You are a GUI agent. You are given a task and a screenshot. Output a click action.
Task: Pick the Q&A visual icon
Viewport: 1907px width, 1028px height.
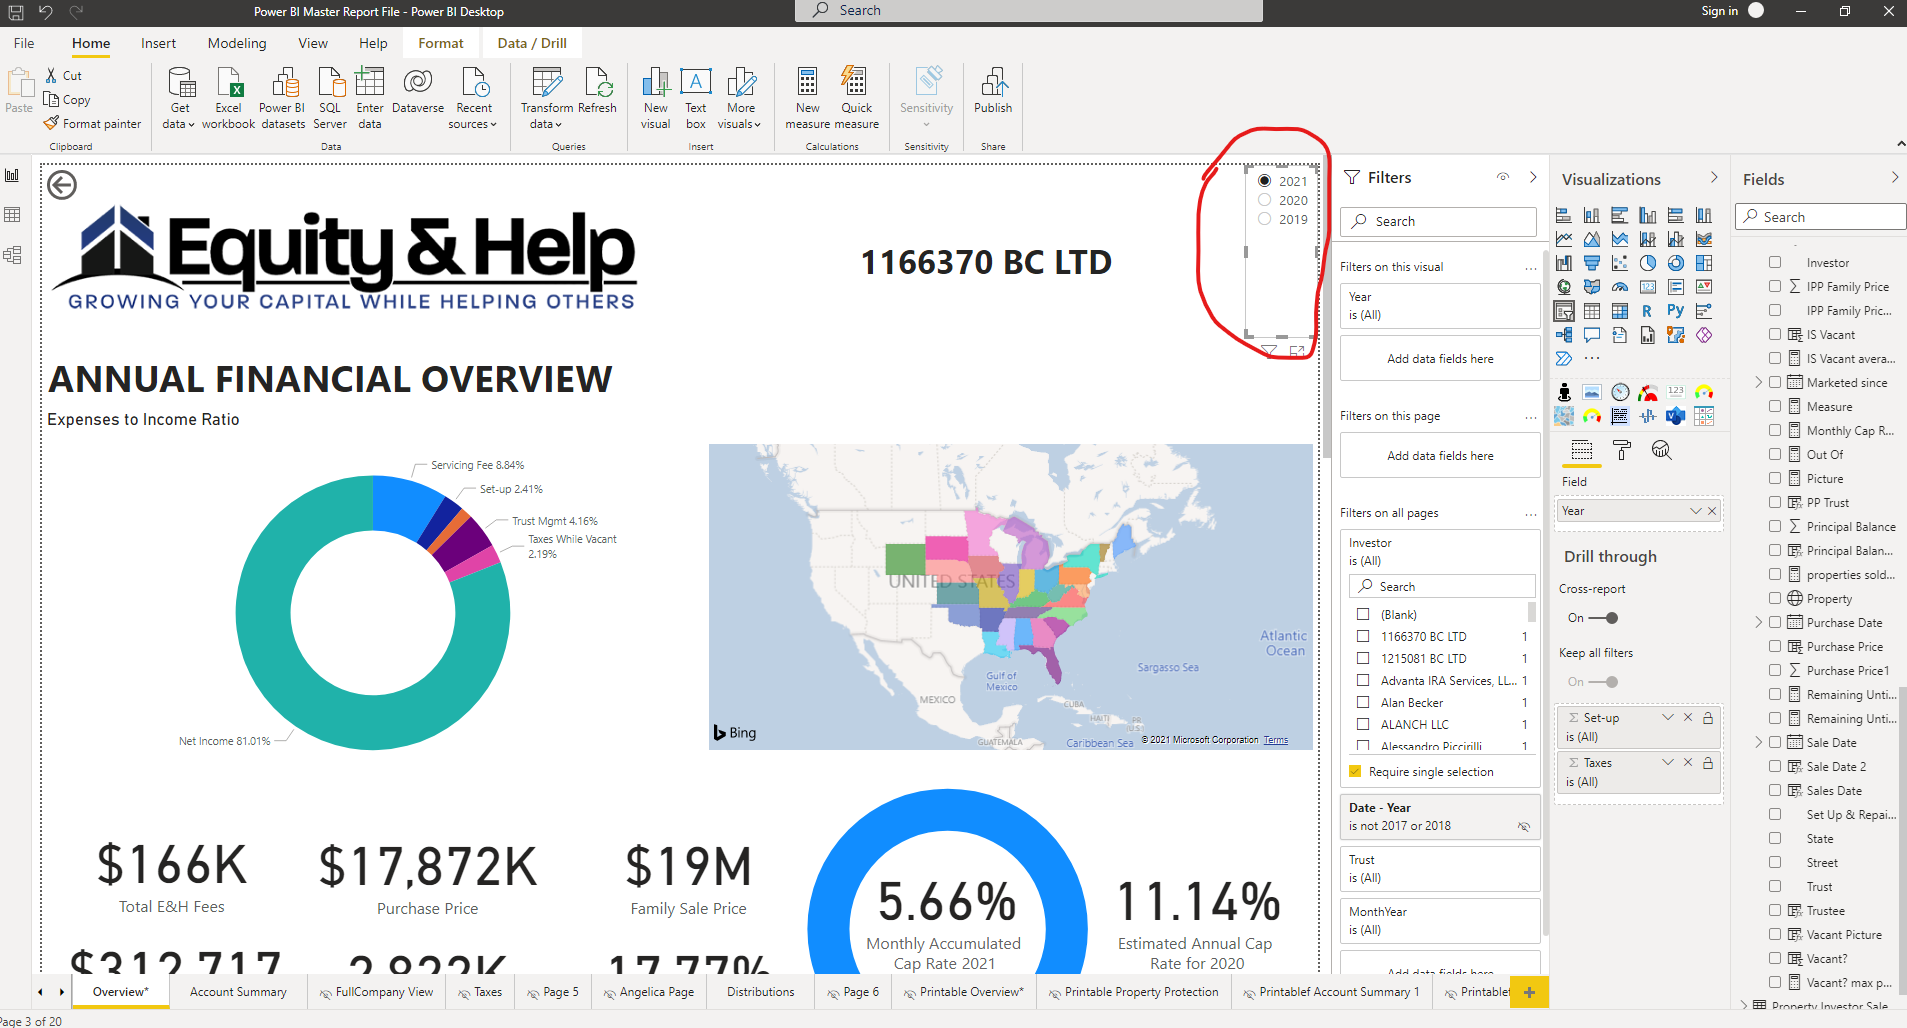(1591, 335)
